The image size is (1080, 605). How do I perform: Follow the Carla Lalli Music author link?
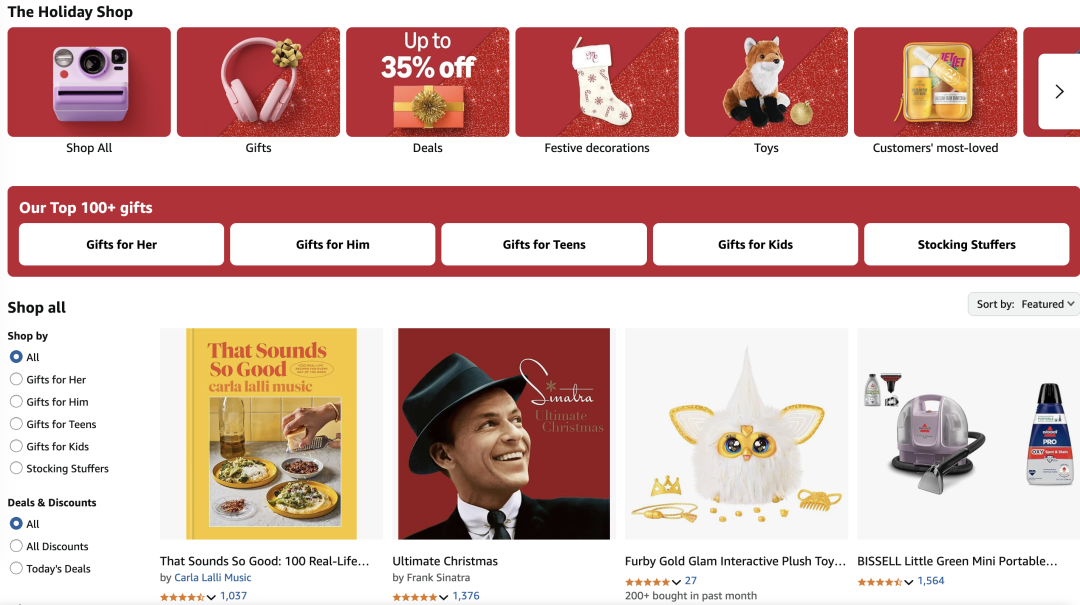click(x=213, y=577)
